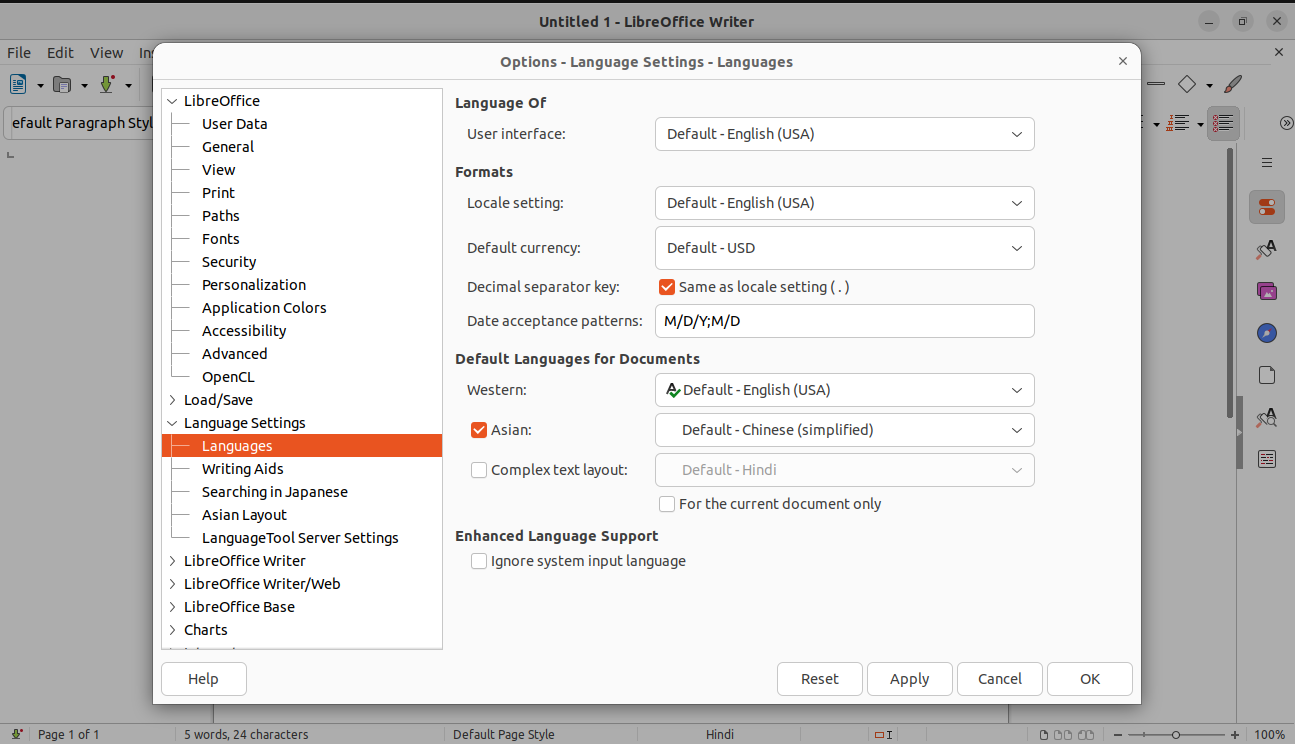Enable the Complex text layout checkbox
The image size is (1295, 744).
pos(479,470)
